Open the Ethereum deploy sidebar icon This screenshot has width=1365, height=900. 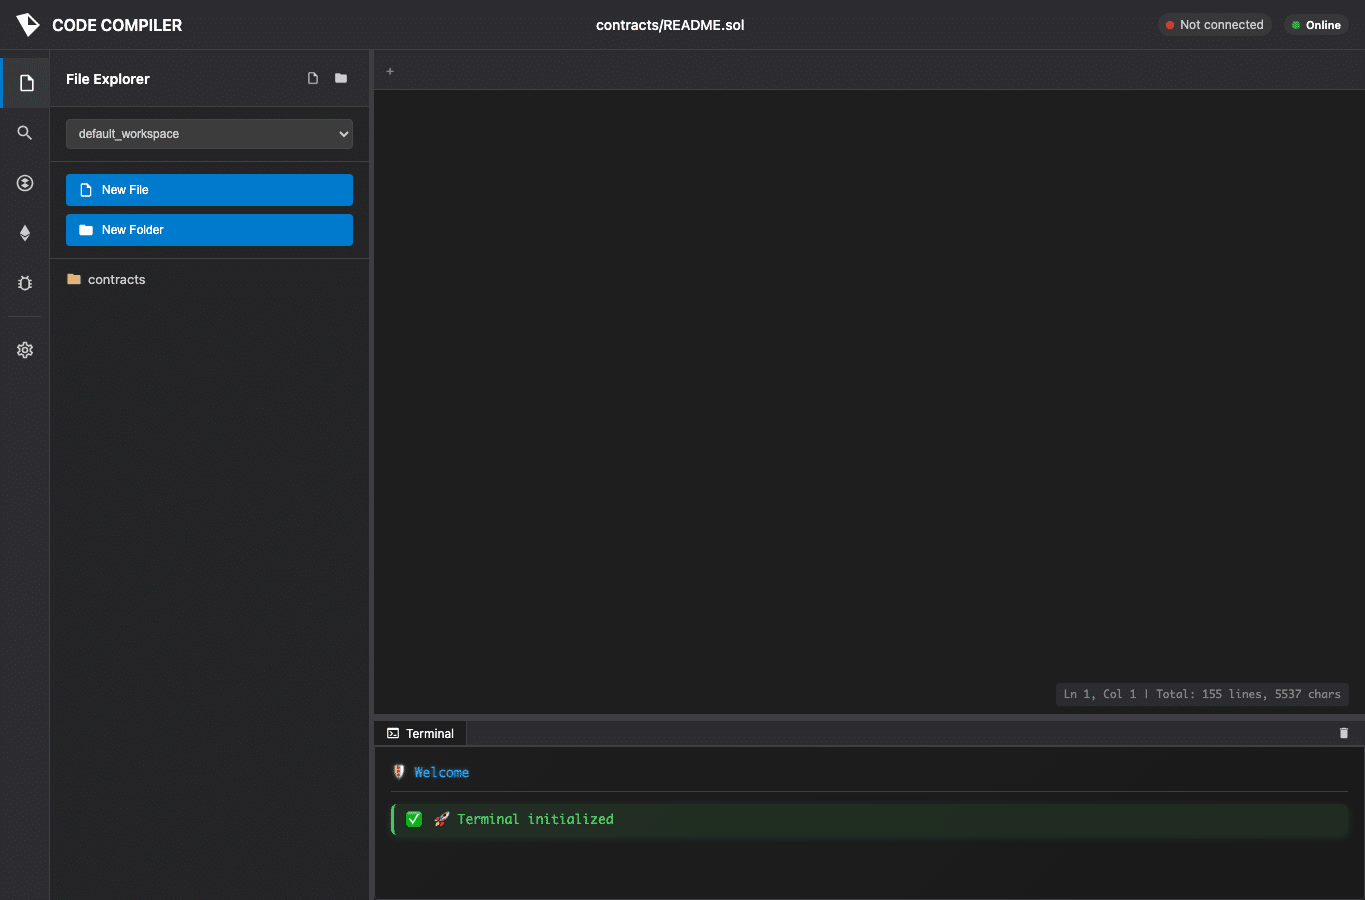(x=25, y=233)
